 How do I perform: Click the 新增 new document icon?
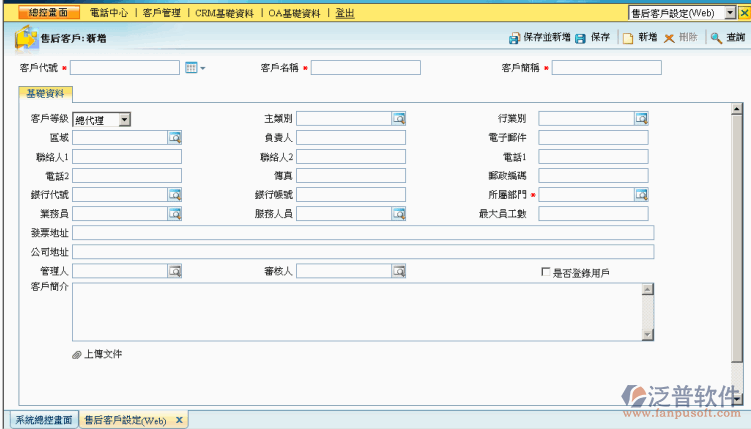[x=628, y=38]
